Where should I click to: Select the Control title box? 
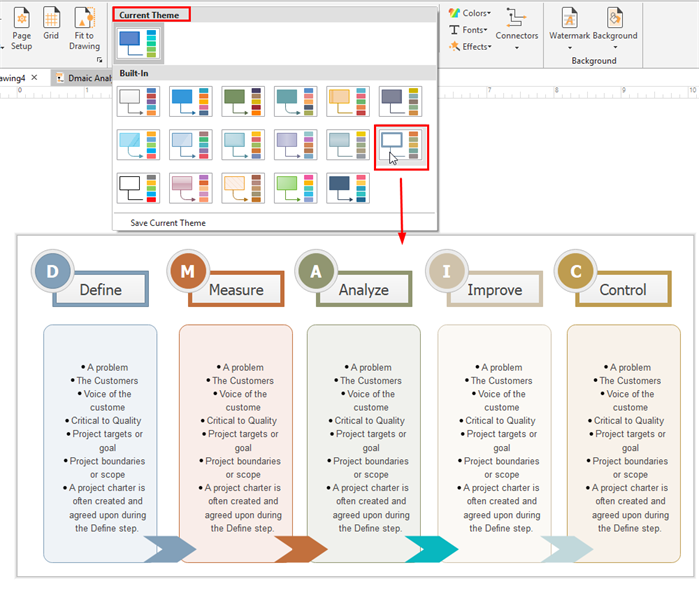coord(623,289)
